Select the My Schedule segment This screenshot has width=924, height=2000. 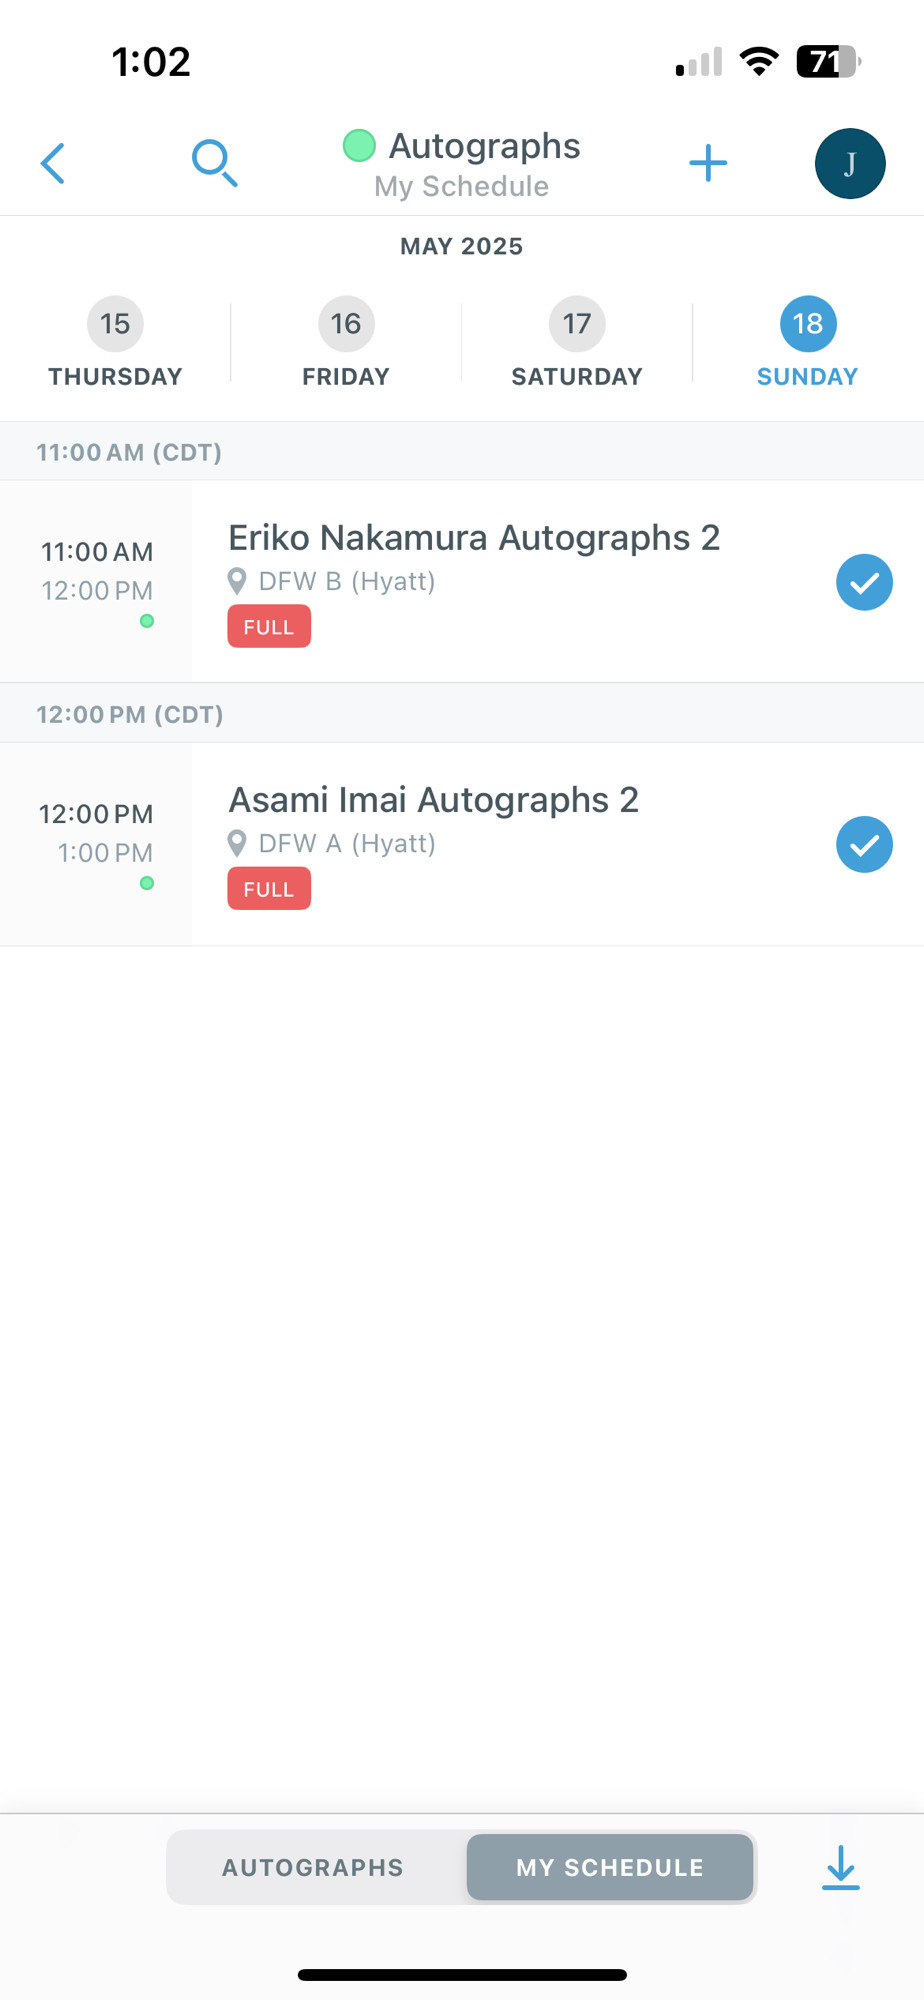click(x=610, y=1867)
